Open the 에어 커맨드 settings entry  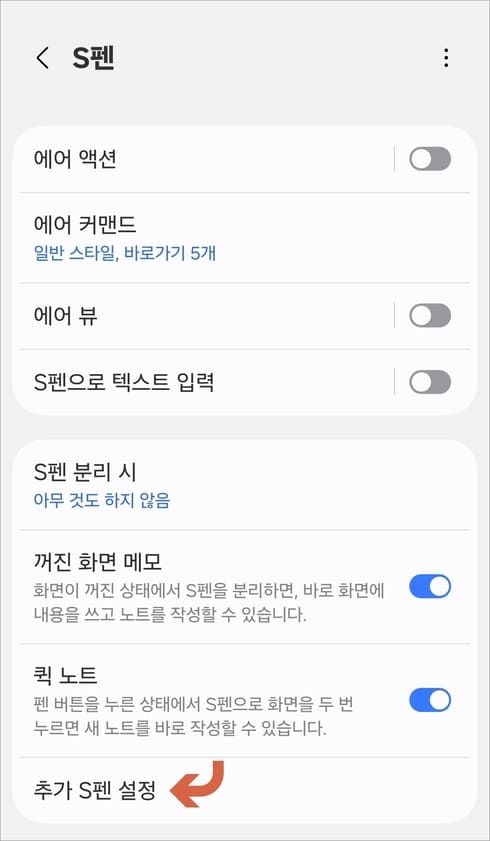click(x=244, y=238)
